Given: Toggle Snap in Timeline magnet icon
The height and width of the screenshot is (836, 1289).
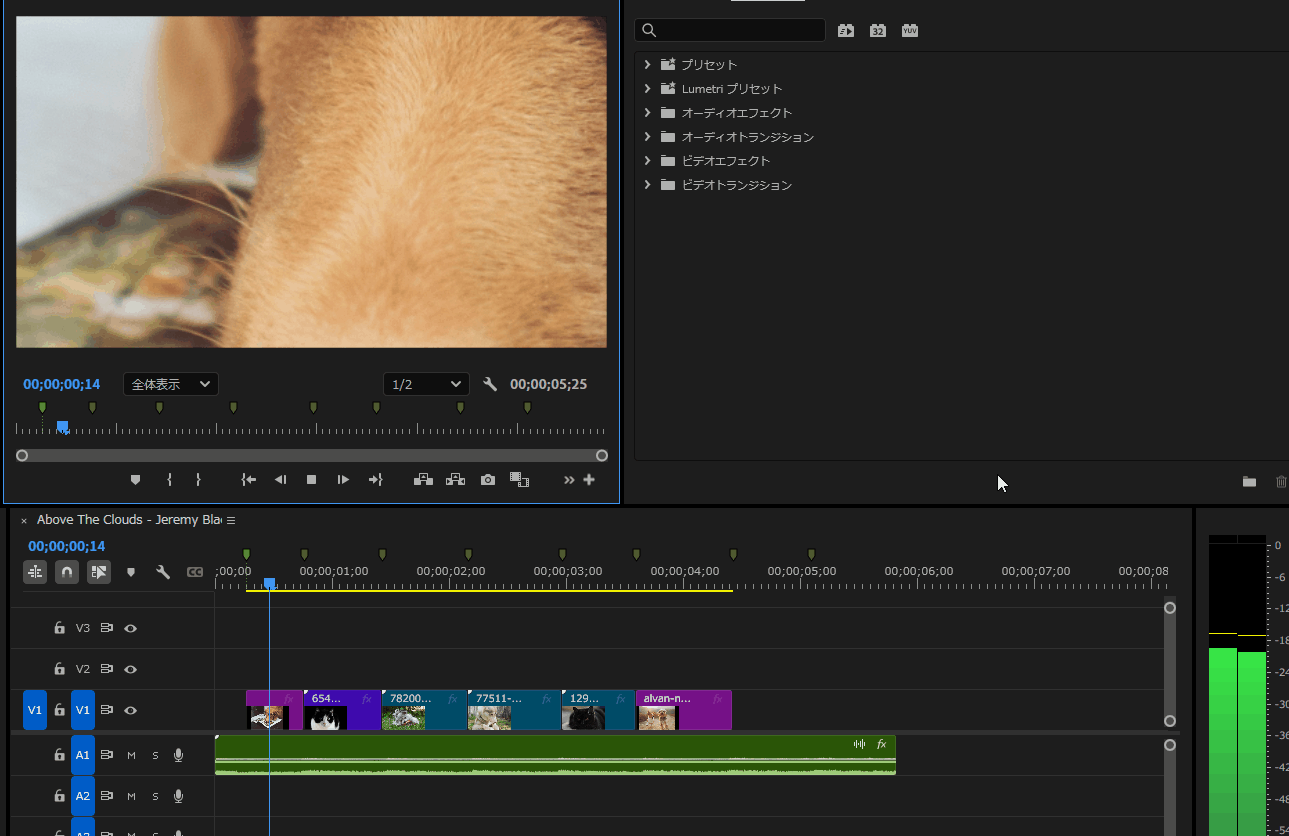Looking at the screenshot, I should pyautogui.click(x=67, y=572).
